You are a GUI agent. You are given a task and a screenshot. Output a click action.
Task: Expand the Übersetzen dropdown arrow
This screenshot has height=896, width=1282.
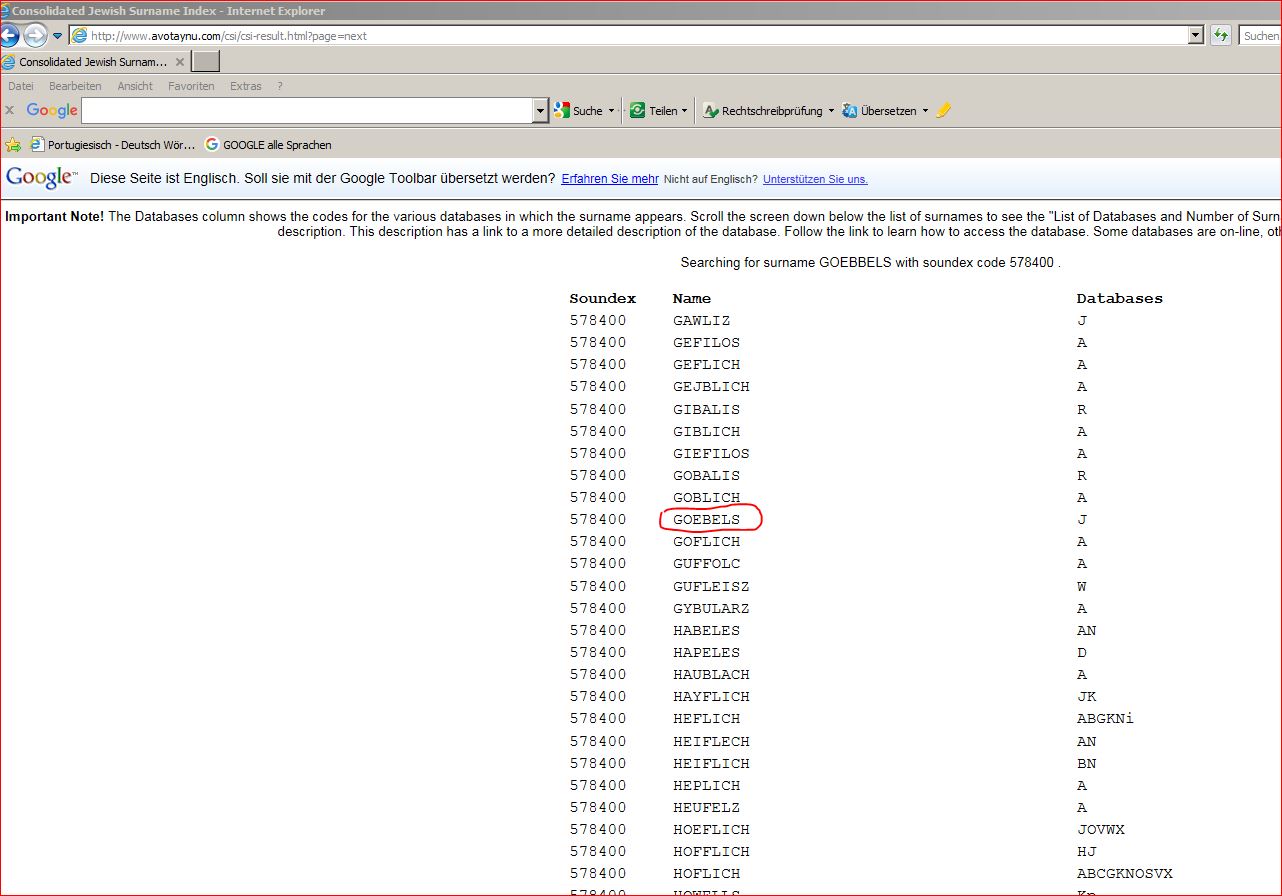pyautogui.click(x=925, y=111)
